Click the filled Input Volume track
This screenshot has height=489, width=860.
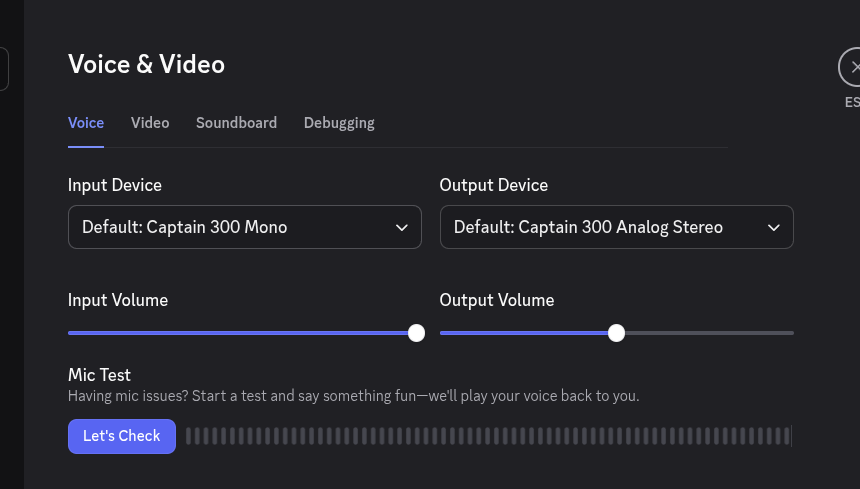point(240,333)
